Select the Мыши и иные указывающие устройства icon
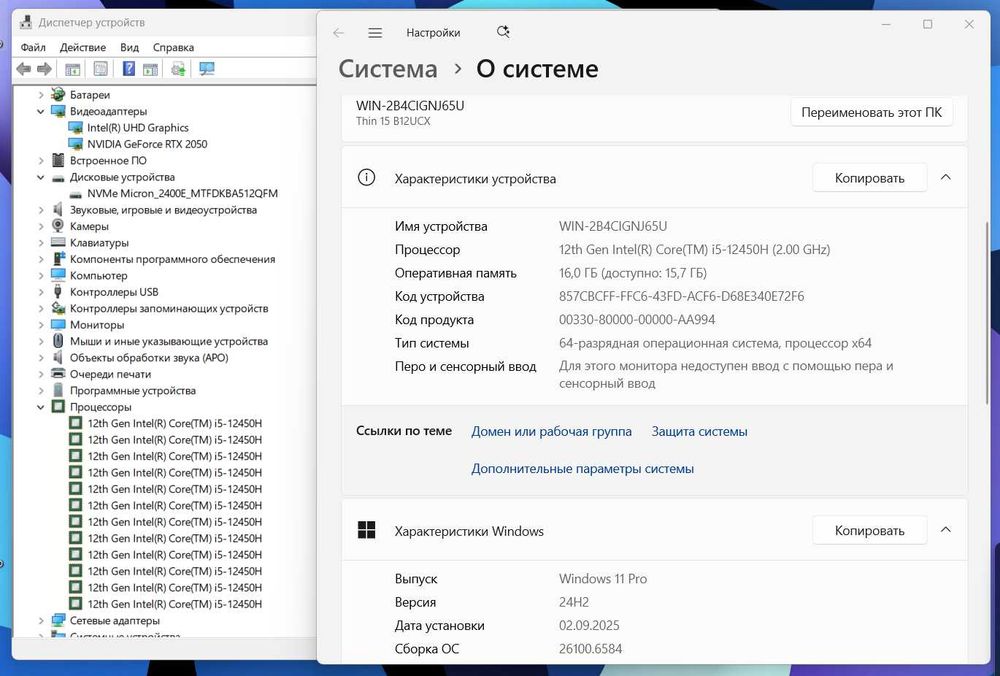The width and height of the screenshot is (1000, 676). click(58, 341)
